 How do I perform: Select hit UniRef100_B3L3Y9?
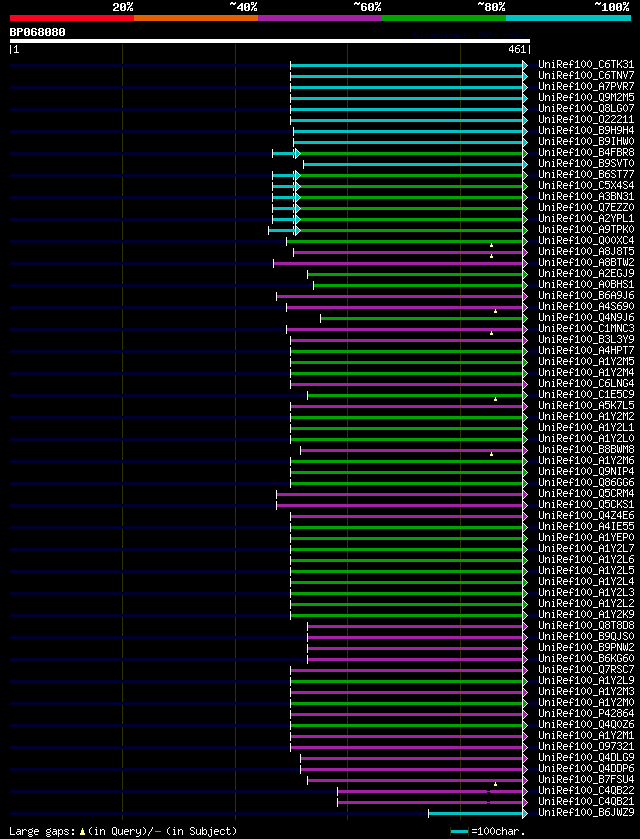[586, 340]
